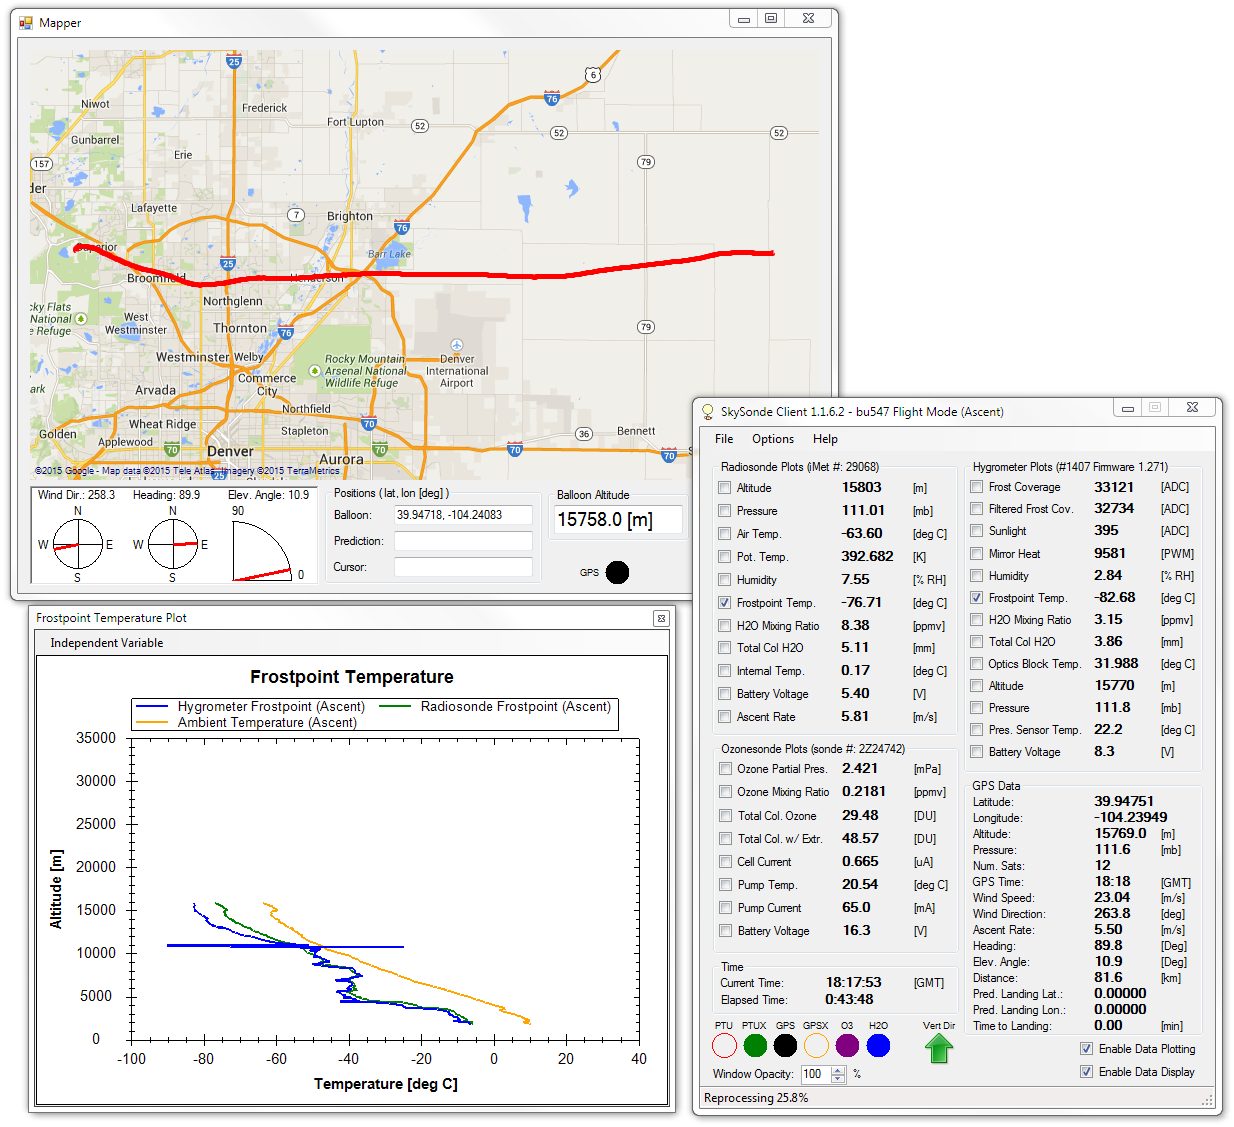Check the Pump Temp. plot checkbox
The image size is (1234, 1127).
[x=725, y=885]
